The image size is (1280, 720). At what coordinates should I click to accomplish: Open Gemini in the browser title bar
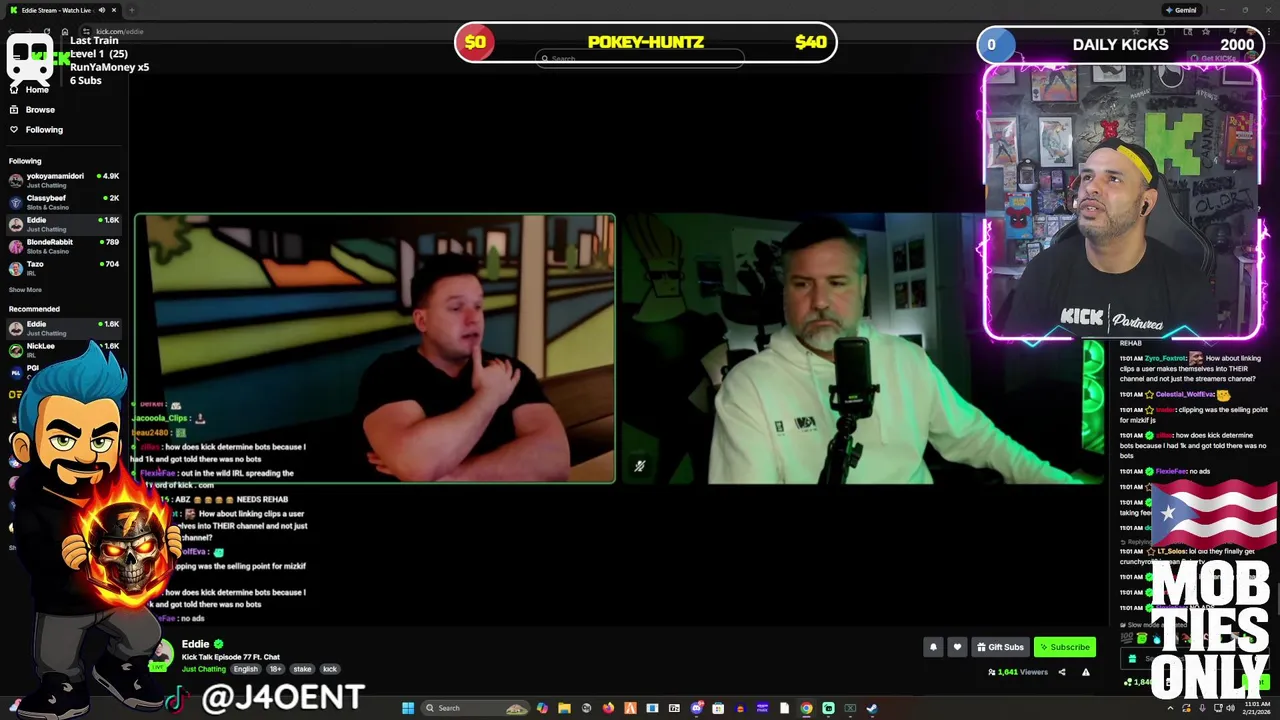(x=1181, y=10)
